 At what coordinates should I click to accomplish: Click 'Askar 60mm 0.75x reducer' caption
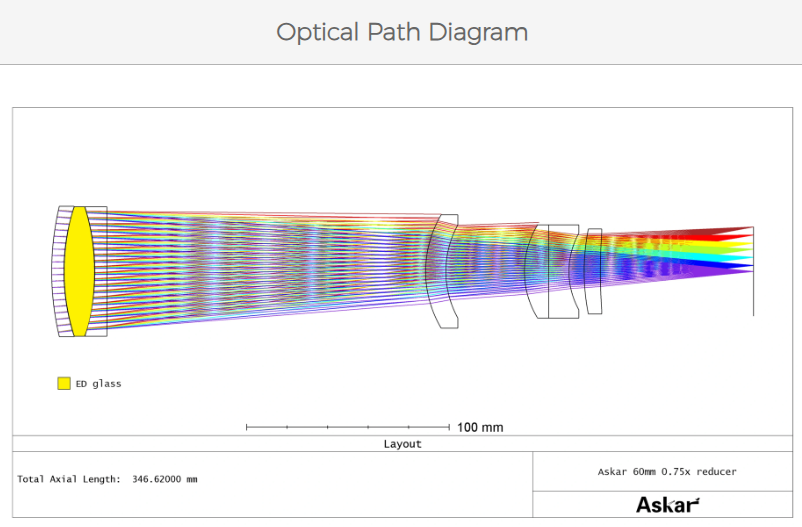click(667, 471)
